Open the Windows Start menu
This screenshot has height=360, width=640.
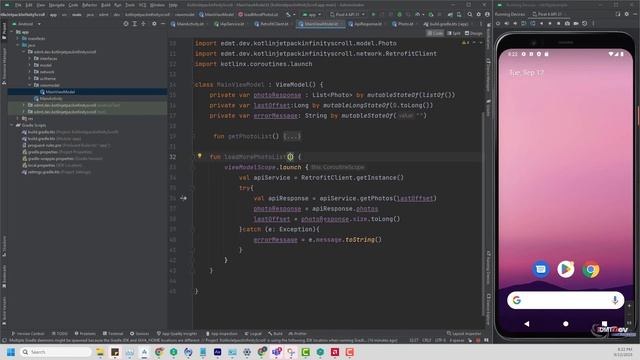[x=11, y=352]
